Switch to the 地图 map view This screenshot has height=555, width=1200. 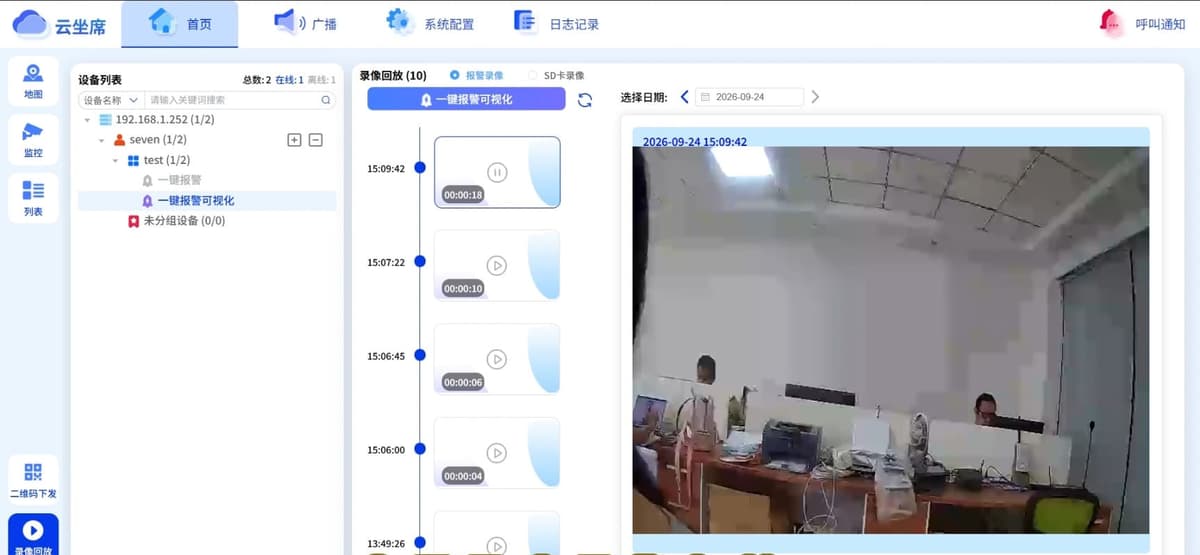pos(33,82)
